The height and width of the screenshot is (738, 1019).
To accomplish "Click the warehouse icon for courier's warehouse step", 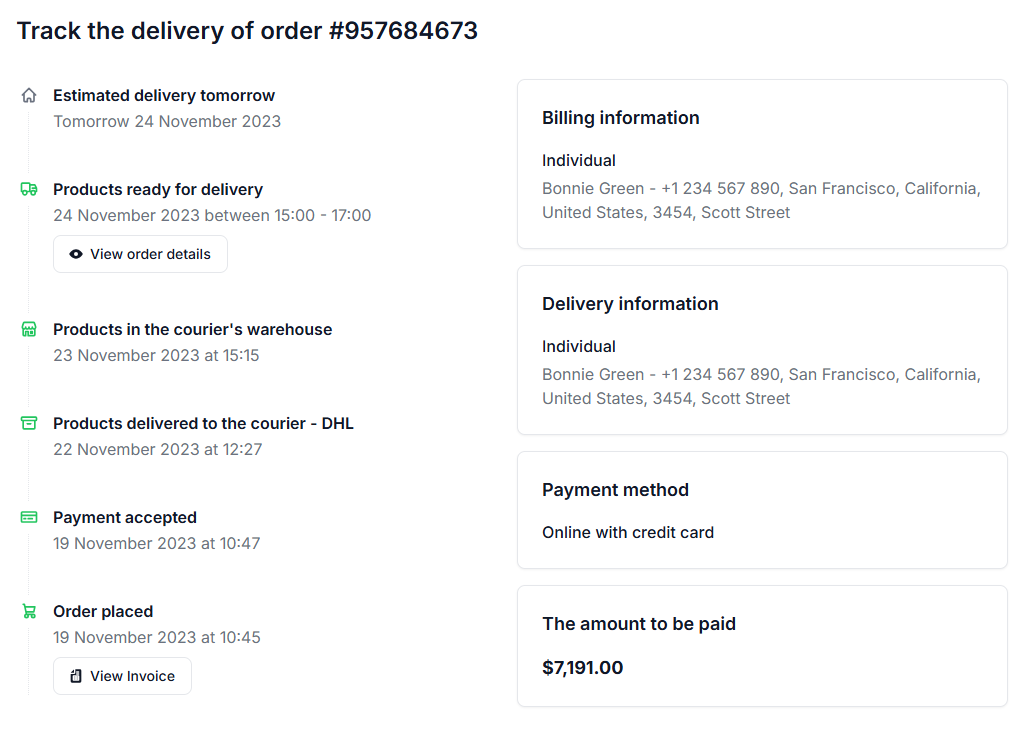I will point(28,328).
